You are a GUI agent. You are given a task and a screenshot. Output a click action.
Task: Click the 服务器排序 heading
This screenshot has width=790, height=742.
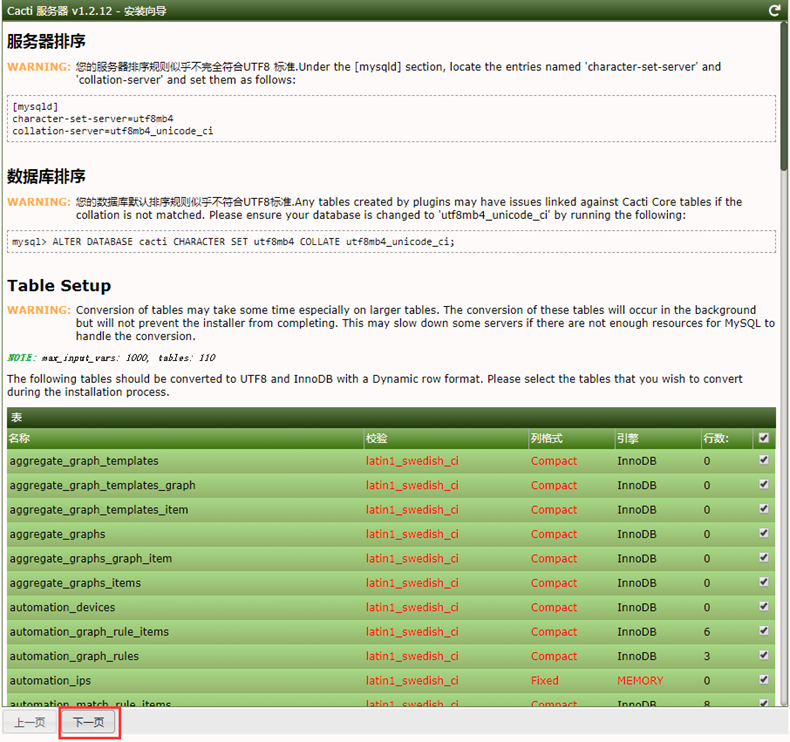(x=46, y=41)
